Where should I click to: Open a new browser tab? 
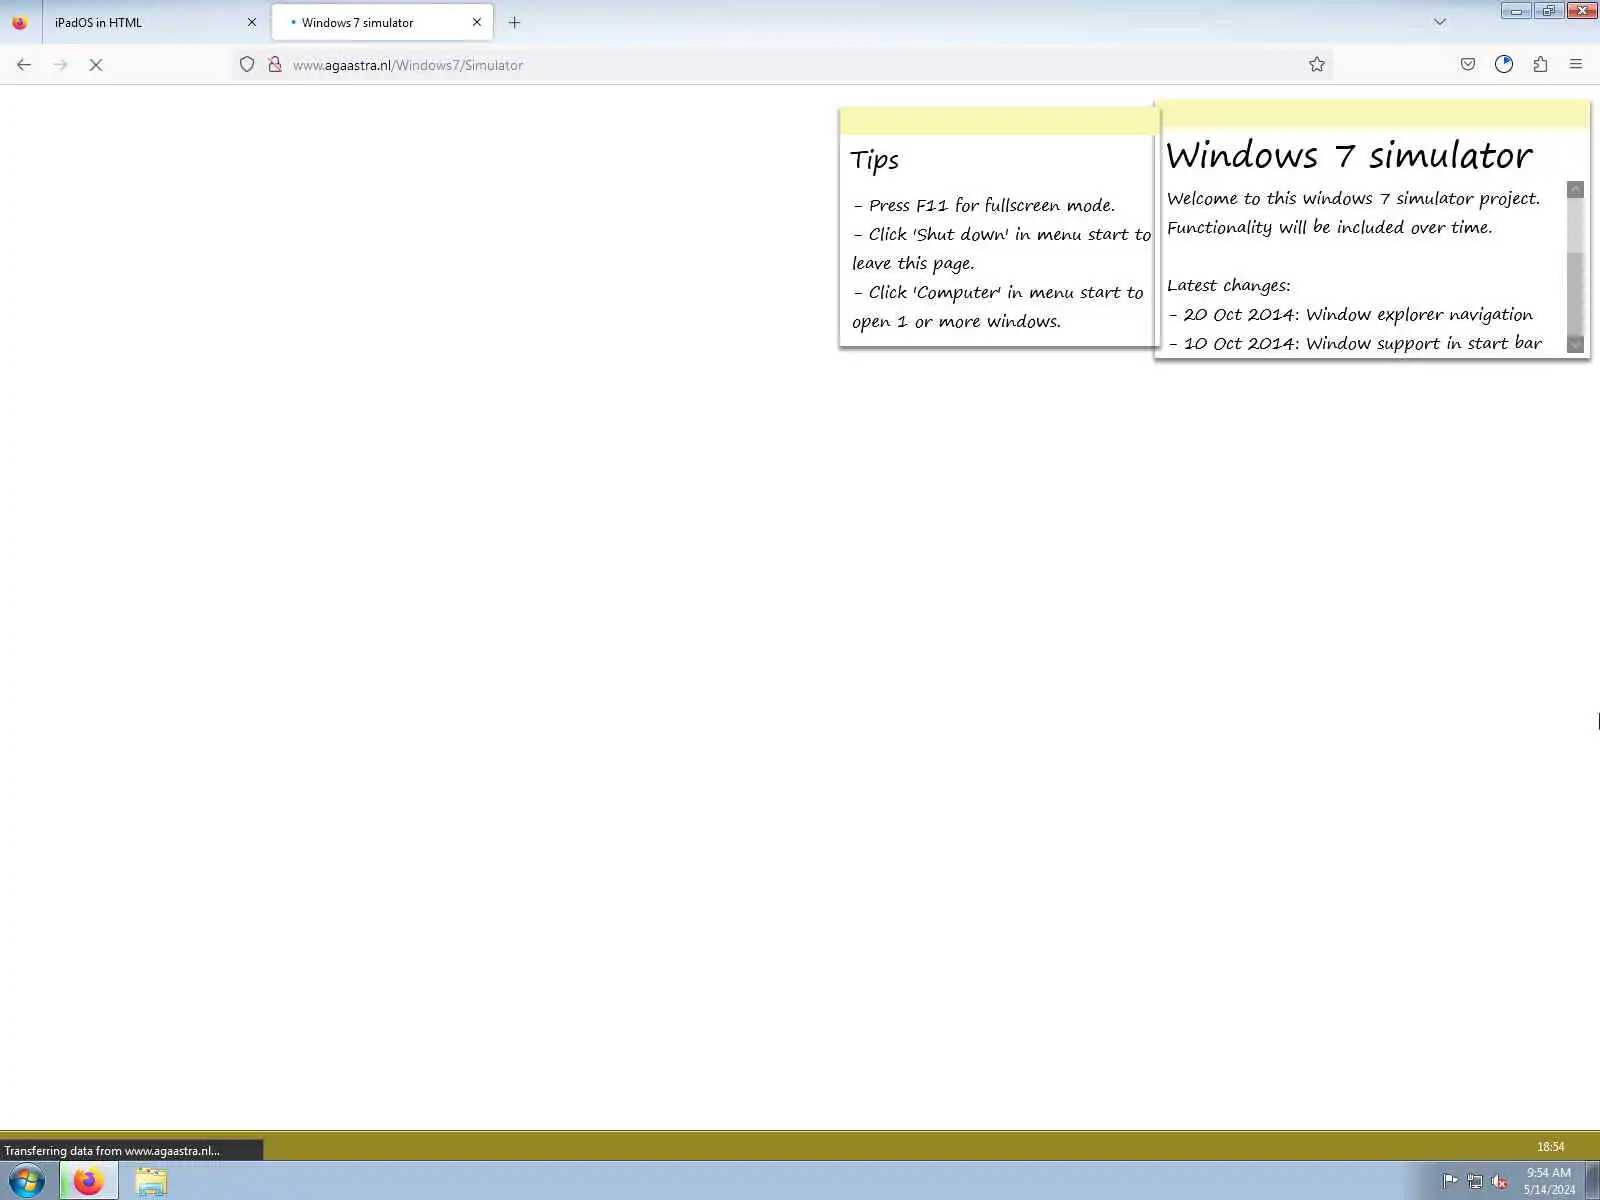pos(514,22)
